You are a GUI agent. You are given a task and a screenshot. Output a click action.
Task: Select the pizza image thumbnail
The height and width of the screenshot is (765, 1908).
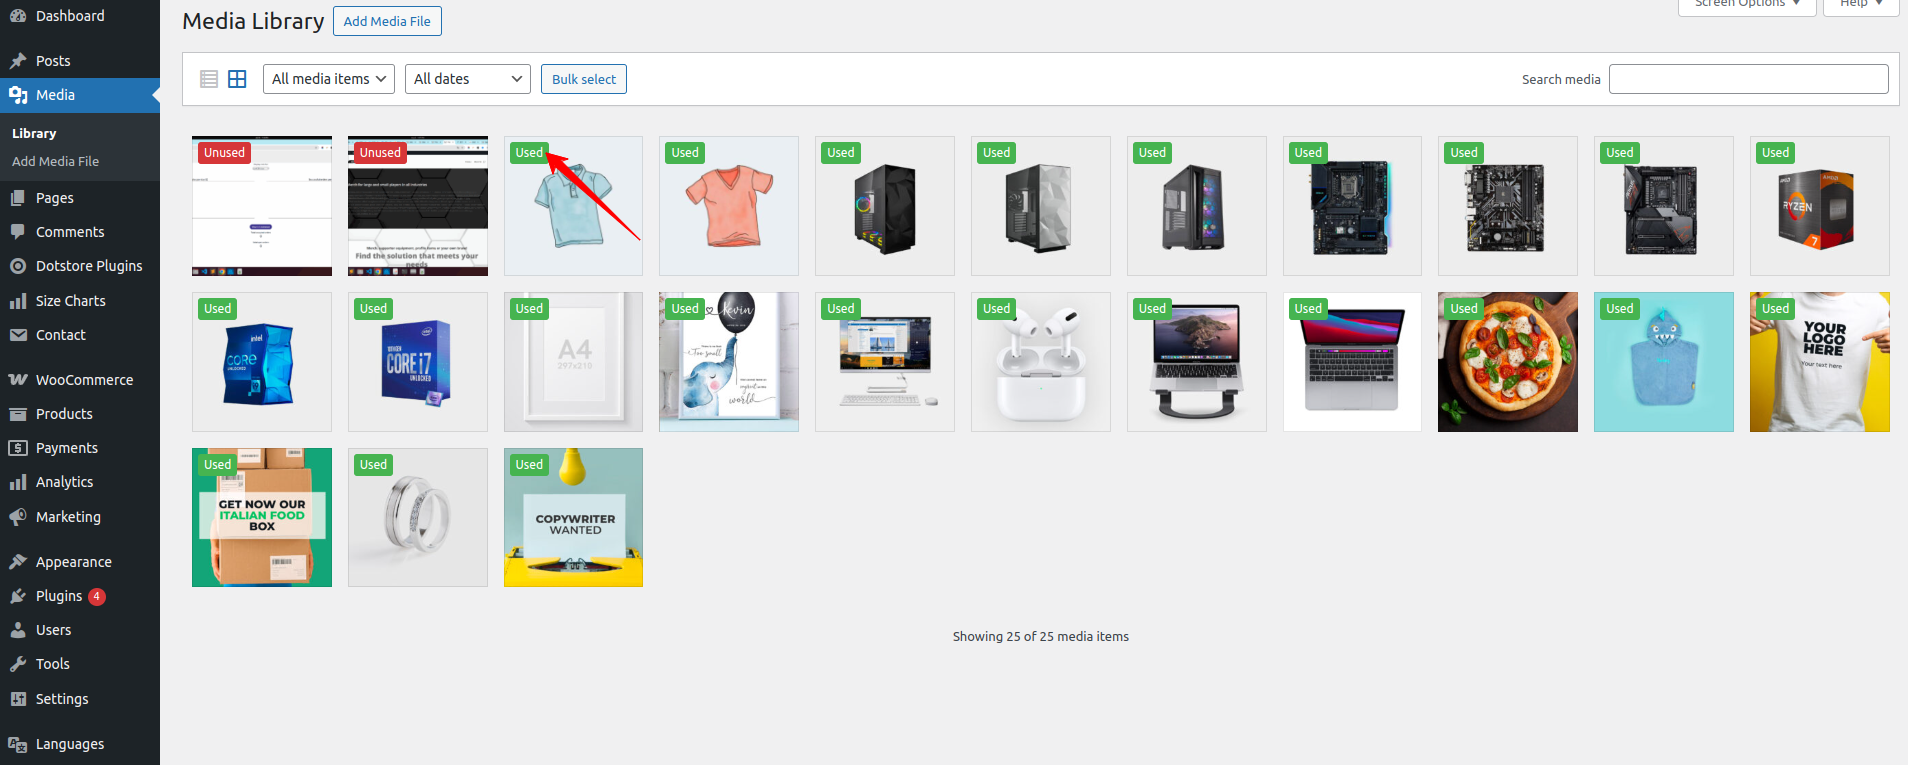(1507, 362)
